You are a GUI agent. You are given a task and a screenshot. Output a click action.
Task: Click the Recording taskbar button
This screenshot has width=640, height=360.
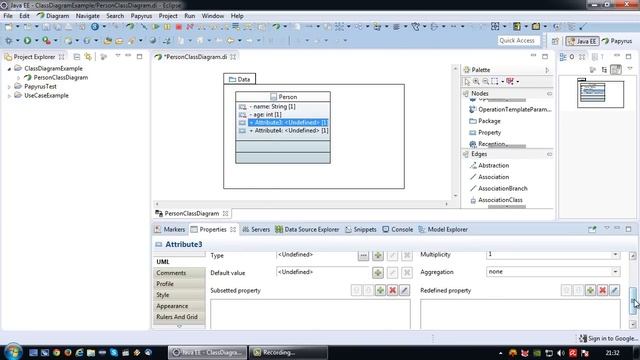[289, 352]
